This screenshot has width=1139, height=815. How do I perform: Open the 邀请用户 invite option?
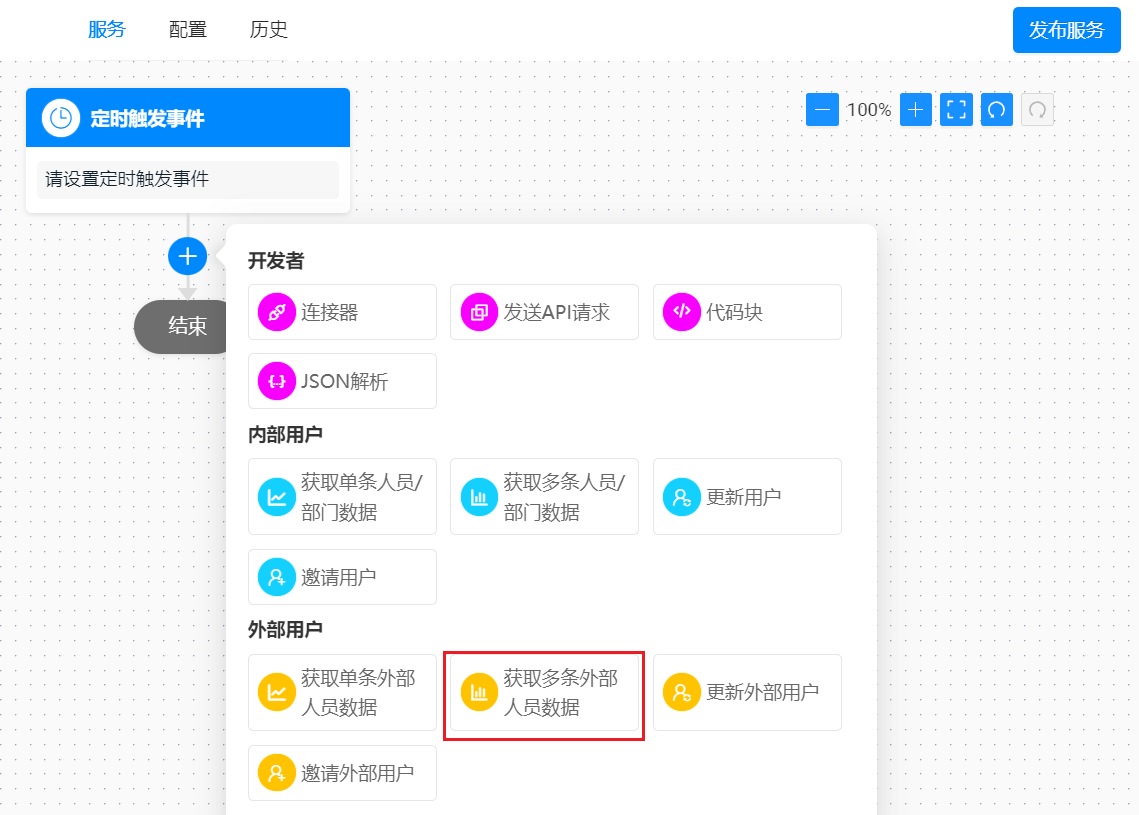point(342,576)
